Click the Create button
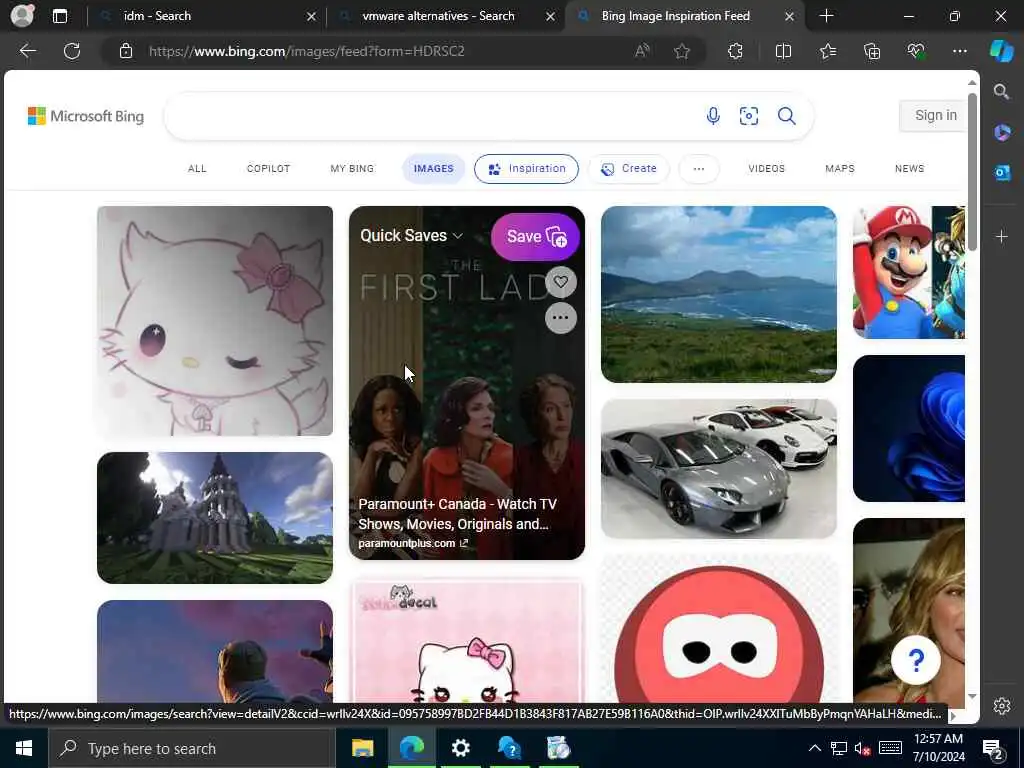The image size is (1024, 768). 628,168
